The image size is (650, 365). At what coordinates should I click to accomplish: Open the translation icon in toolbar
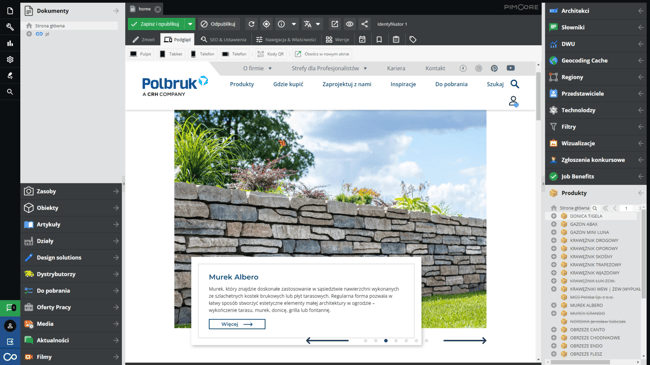point(308,24)
